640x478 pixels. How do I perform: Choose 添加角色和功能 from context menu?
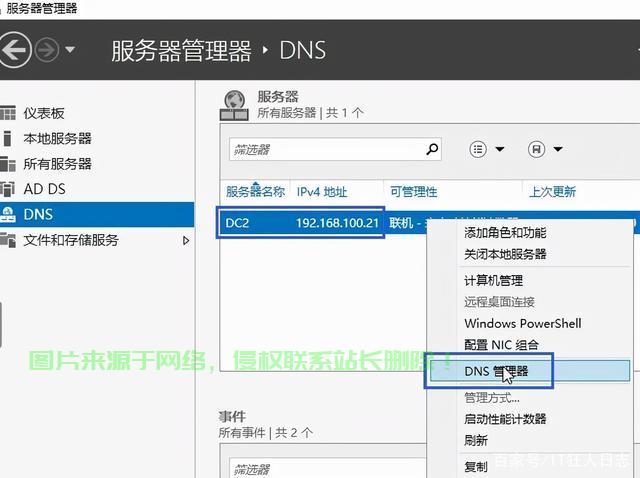[505, 232]
